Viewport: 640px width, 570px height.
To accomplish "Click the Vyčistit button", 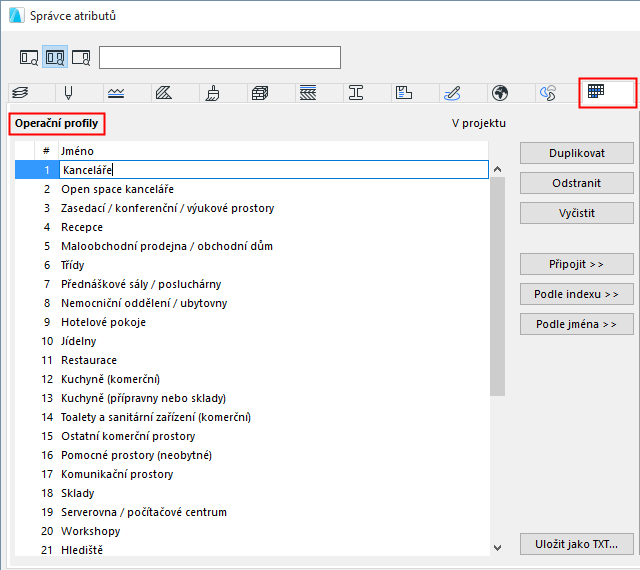I will click(x=576, y=213).
